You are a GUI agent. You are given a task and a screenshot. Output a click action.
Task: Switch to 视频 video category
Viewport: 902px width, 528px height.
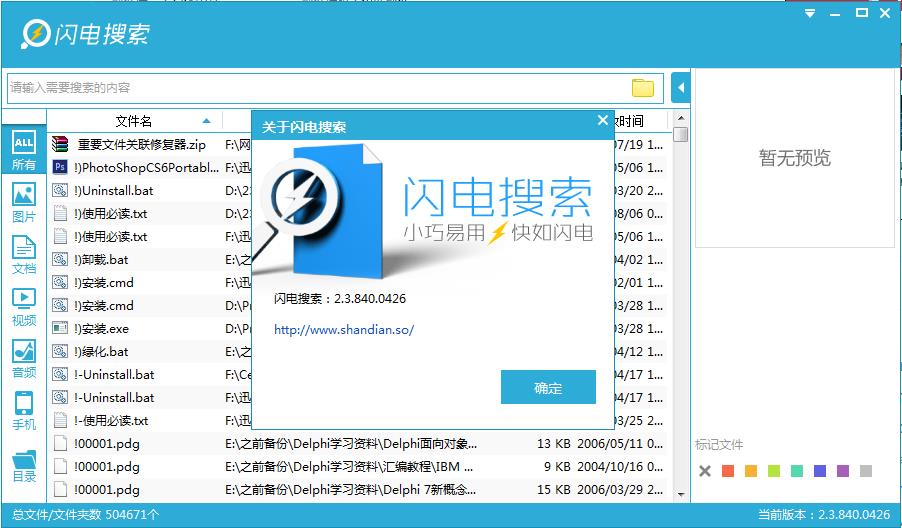(x=23, y=305)
